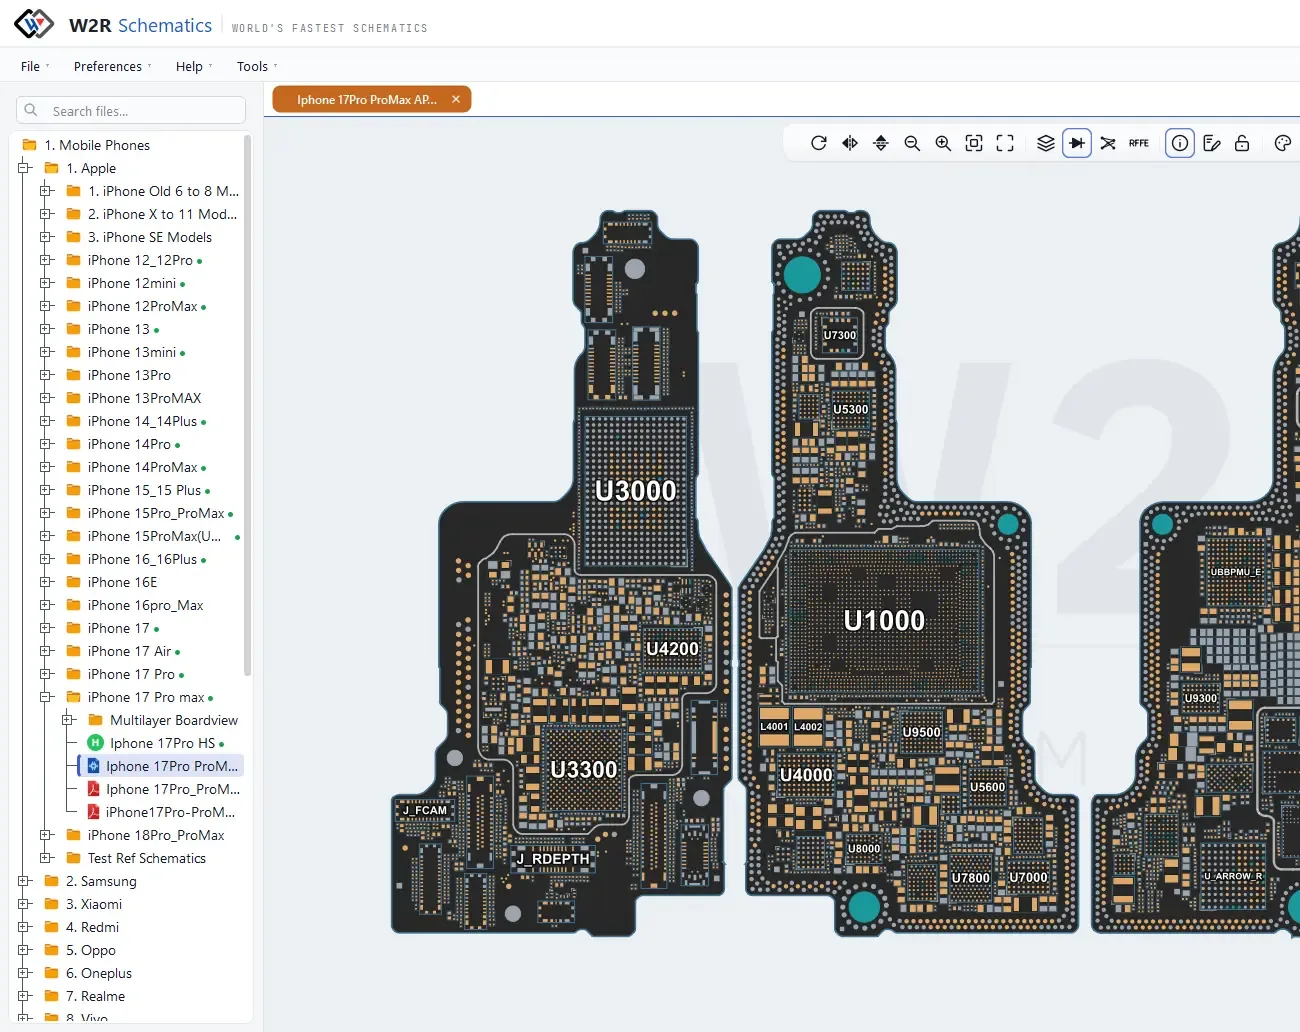Select the iPhone 16pro_Max folder
The height and width of the screenshot is (1032, 1300).
click(x=134, y=605)
